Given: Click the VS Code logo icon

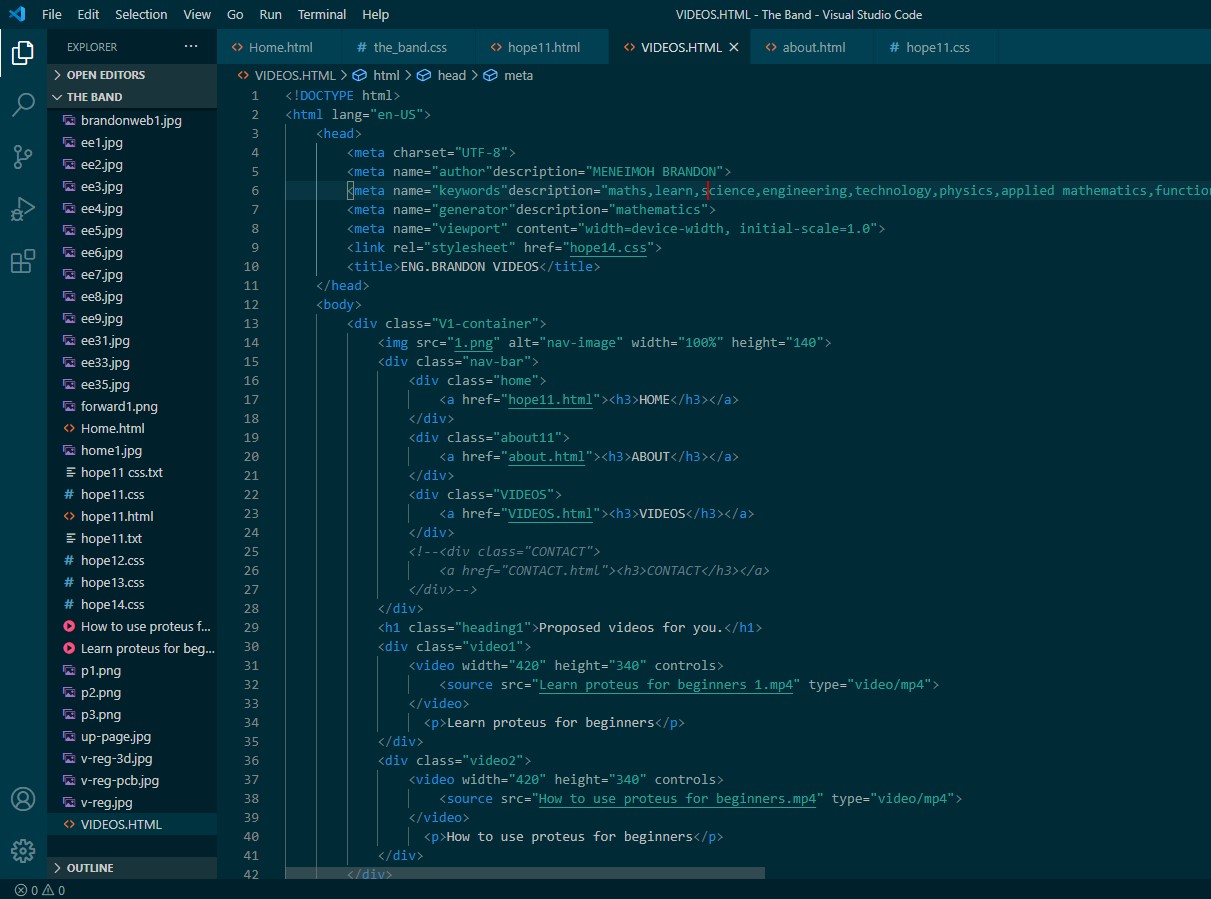Looking at the screenshot, I should tap(17, 14).
